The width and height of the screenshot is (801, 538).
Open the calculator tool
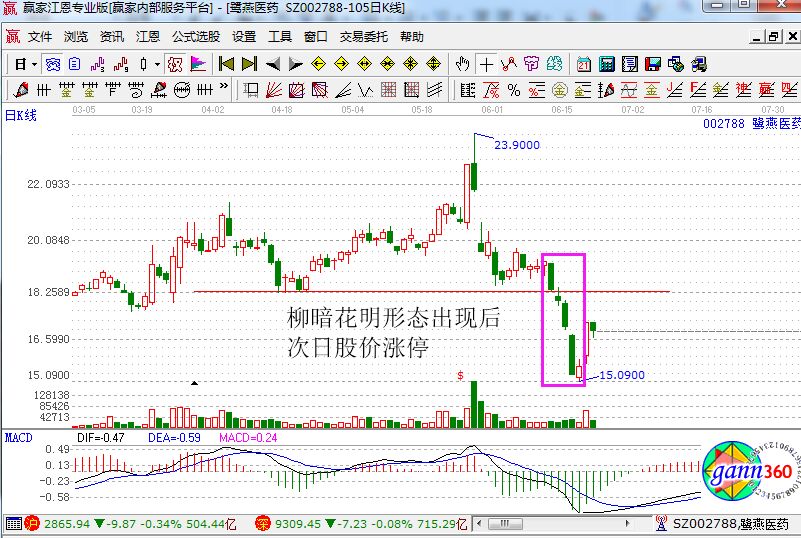(x=607, y=64)
